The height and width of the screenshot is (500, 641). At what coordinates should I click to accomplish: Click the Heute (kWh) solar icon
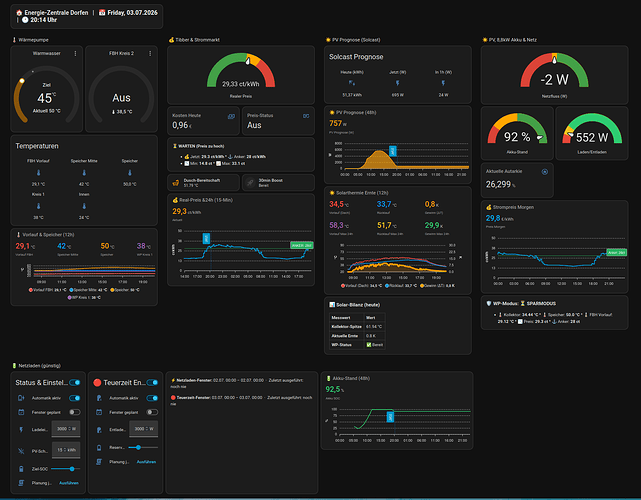click(x=352, y=83)
